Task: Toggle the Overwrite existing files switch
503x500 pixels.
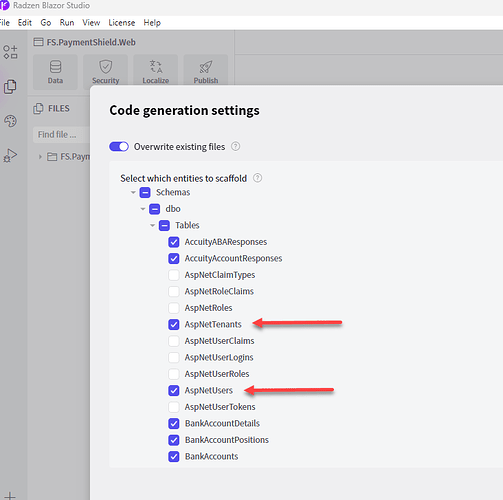Action: click(x=119, y=147)
